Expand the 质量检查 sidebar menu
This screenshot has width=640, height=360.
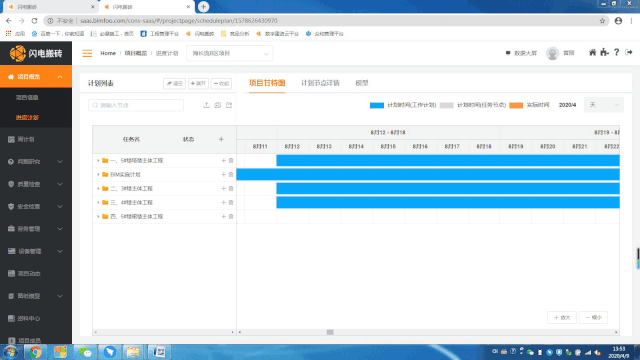(x=36, y=184)
